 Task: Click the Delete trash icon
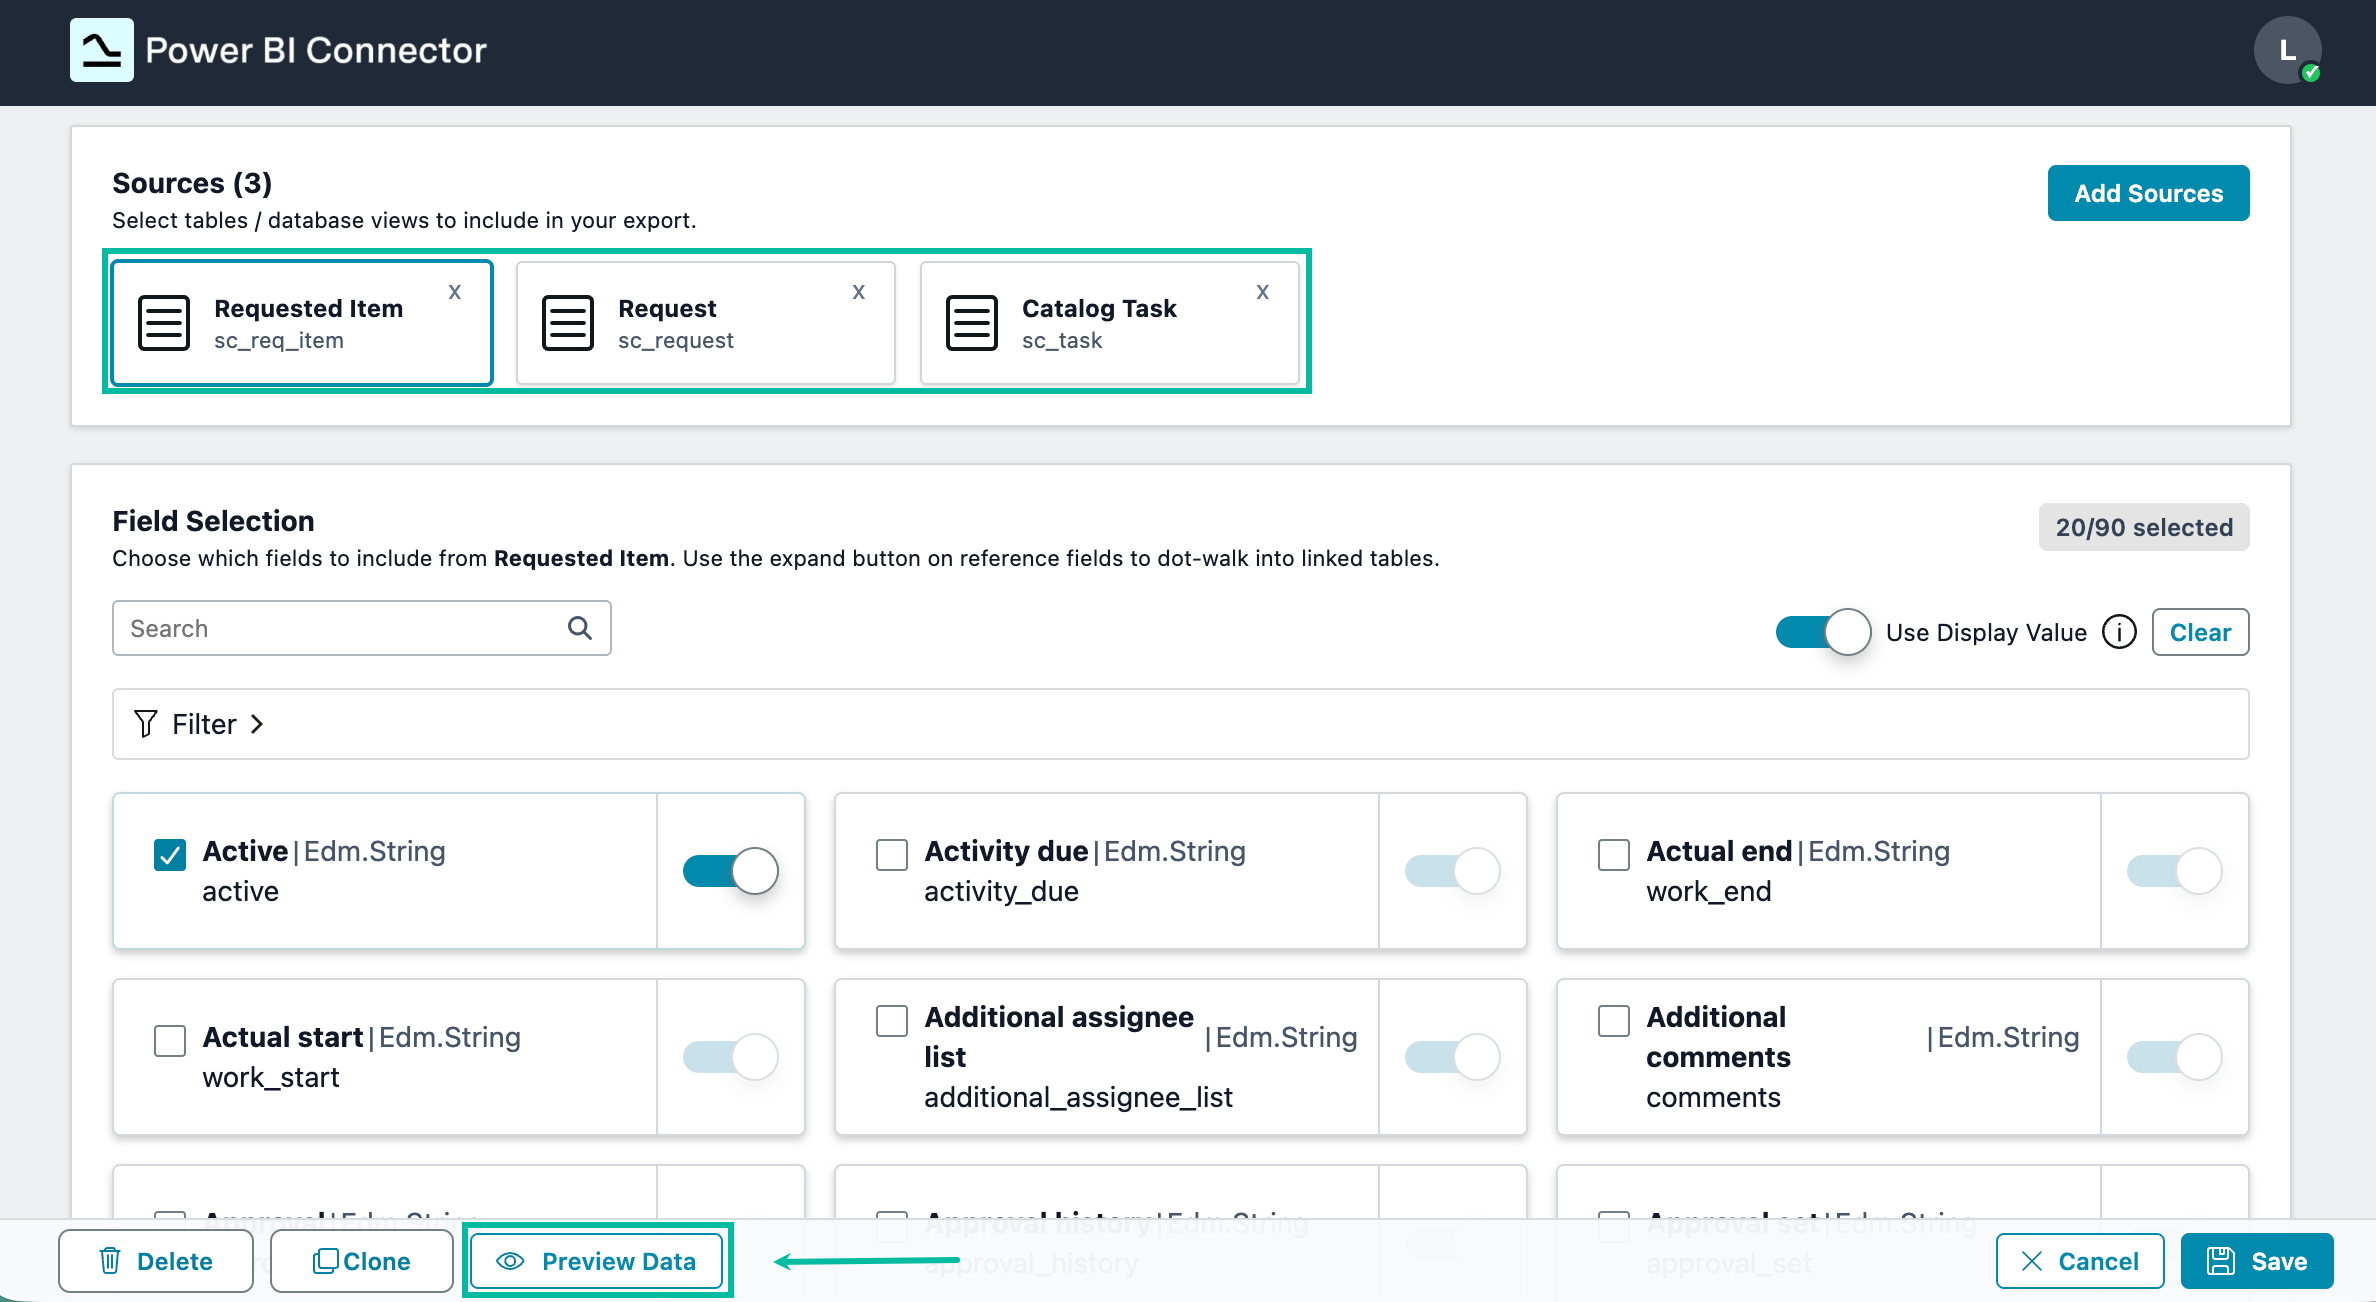pos(110,1261)
